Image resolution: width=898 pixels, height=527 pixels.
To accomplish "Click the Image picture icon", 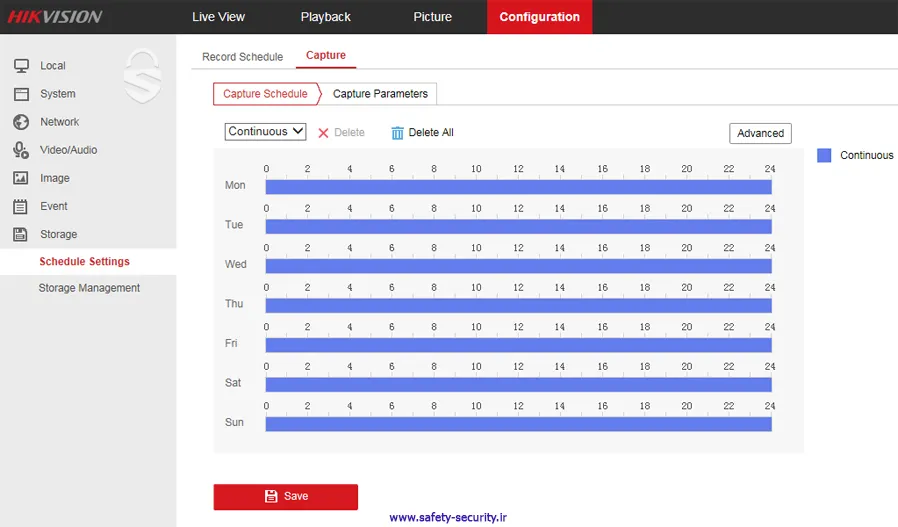I will [20, 178].
